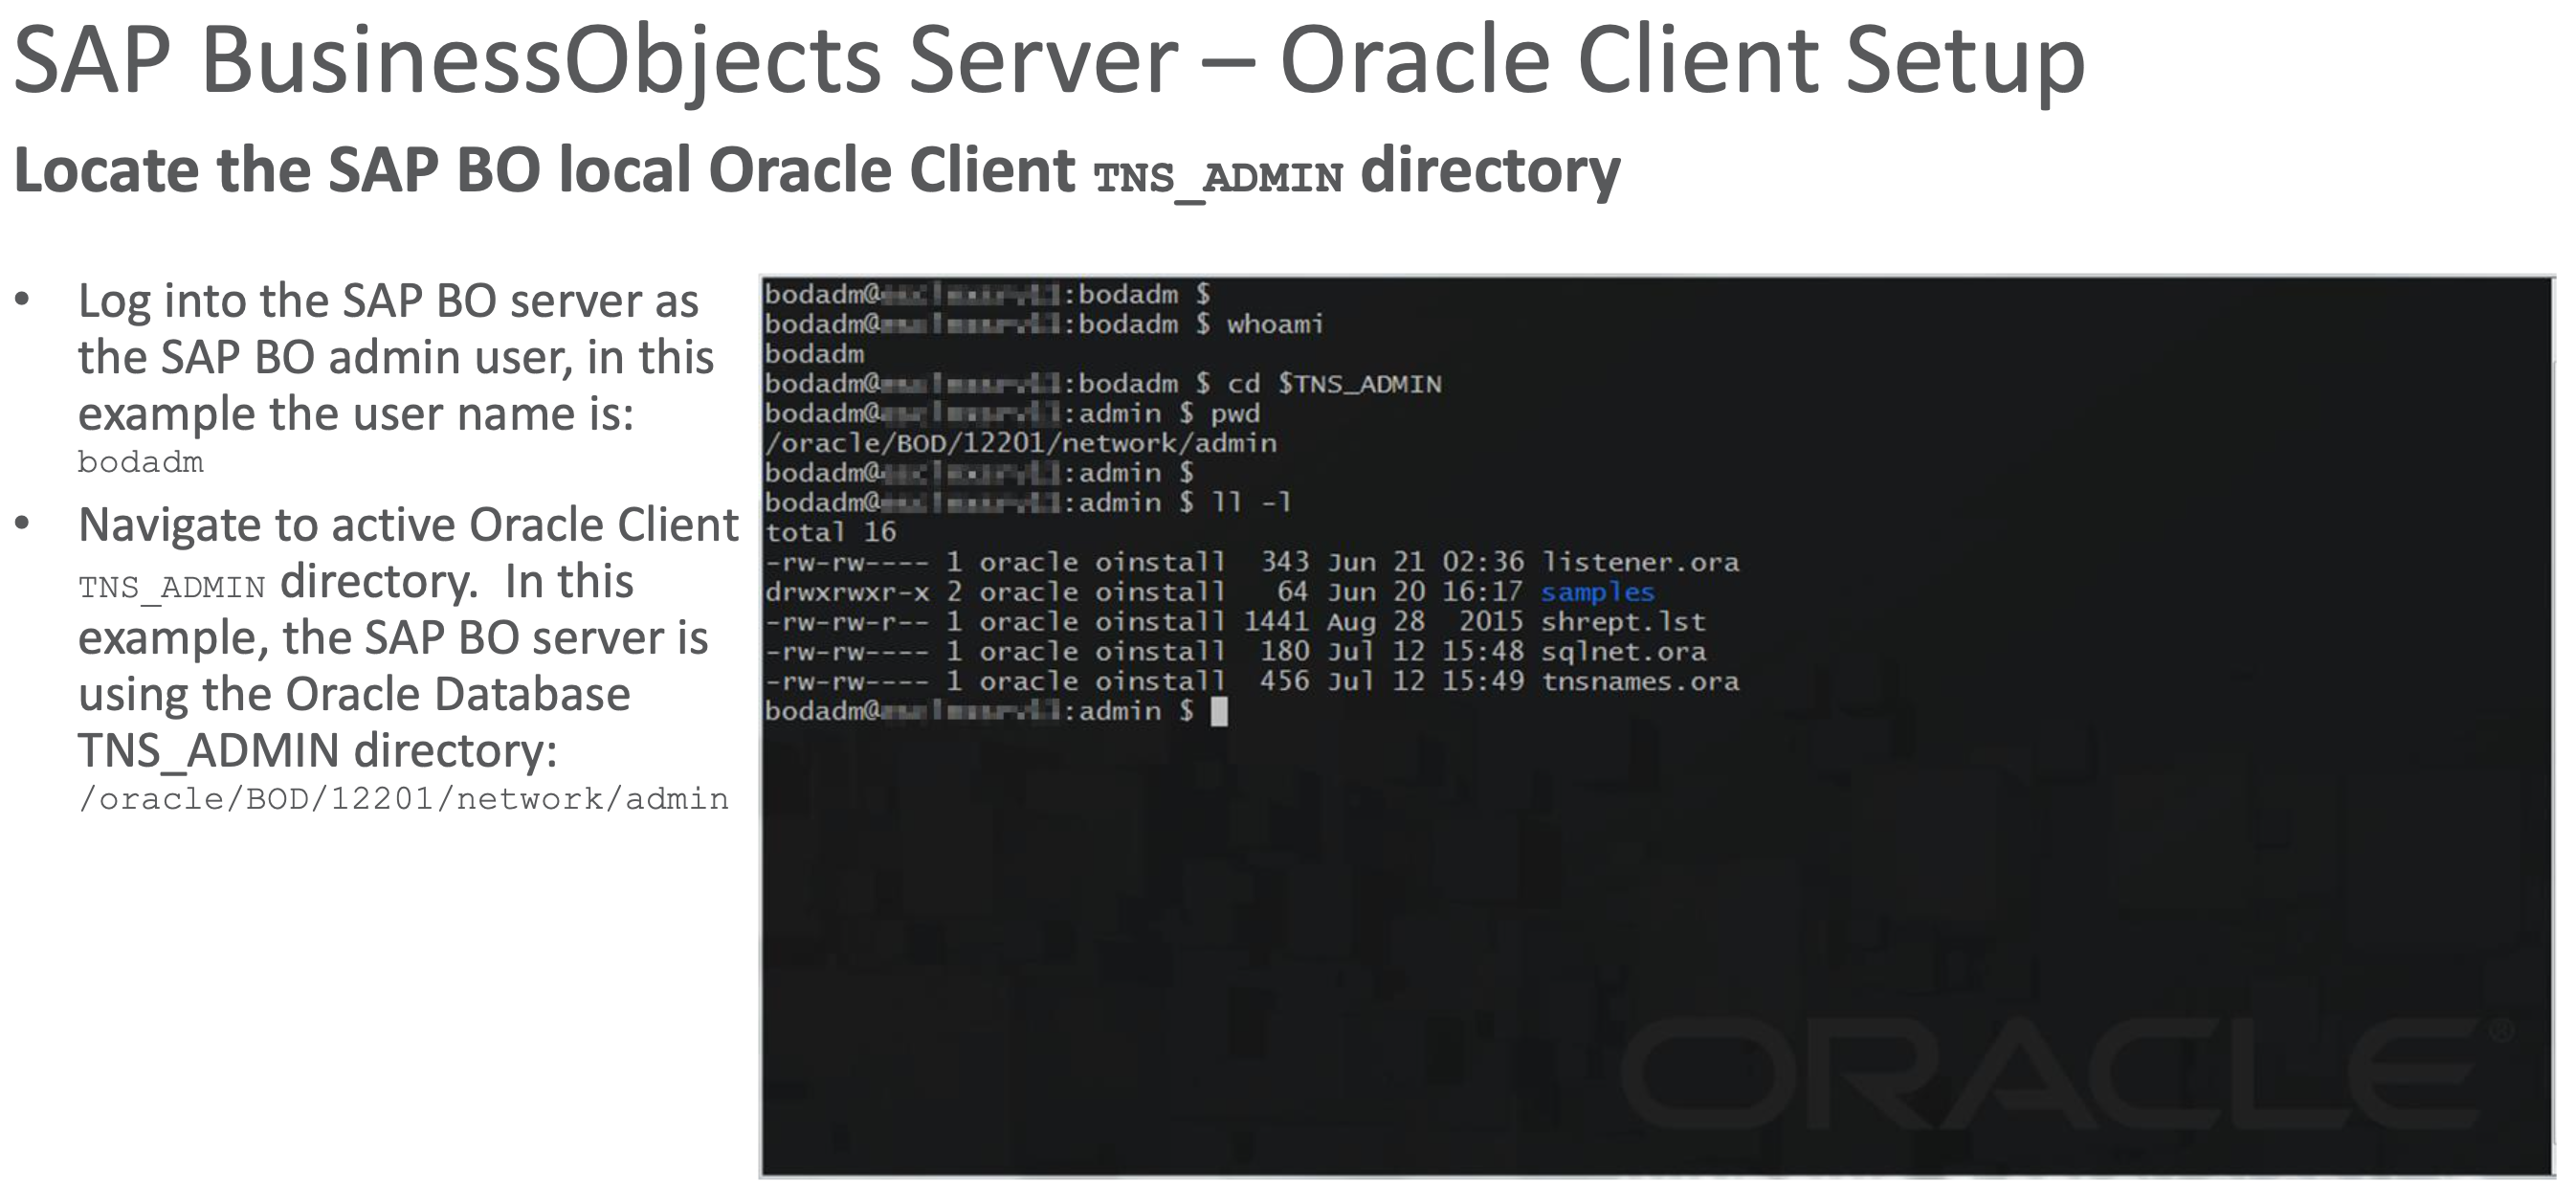The width and height of the screenshot is (2576, 1204).
Task: Click the sqlnet.ora filename in listing
Action: click(1622, 652)
